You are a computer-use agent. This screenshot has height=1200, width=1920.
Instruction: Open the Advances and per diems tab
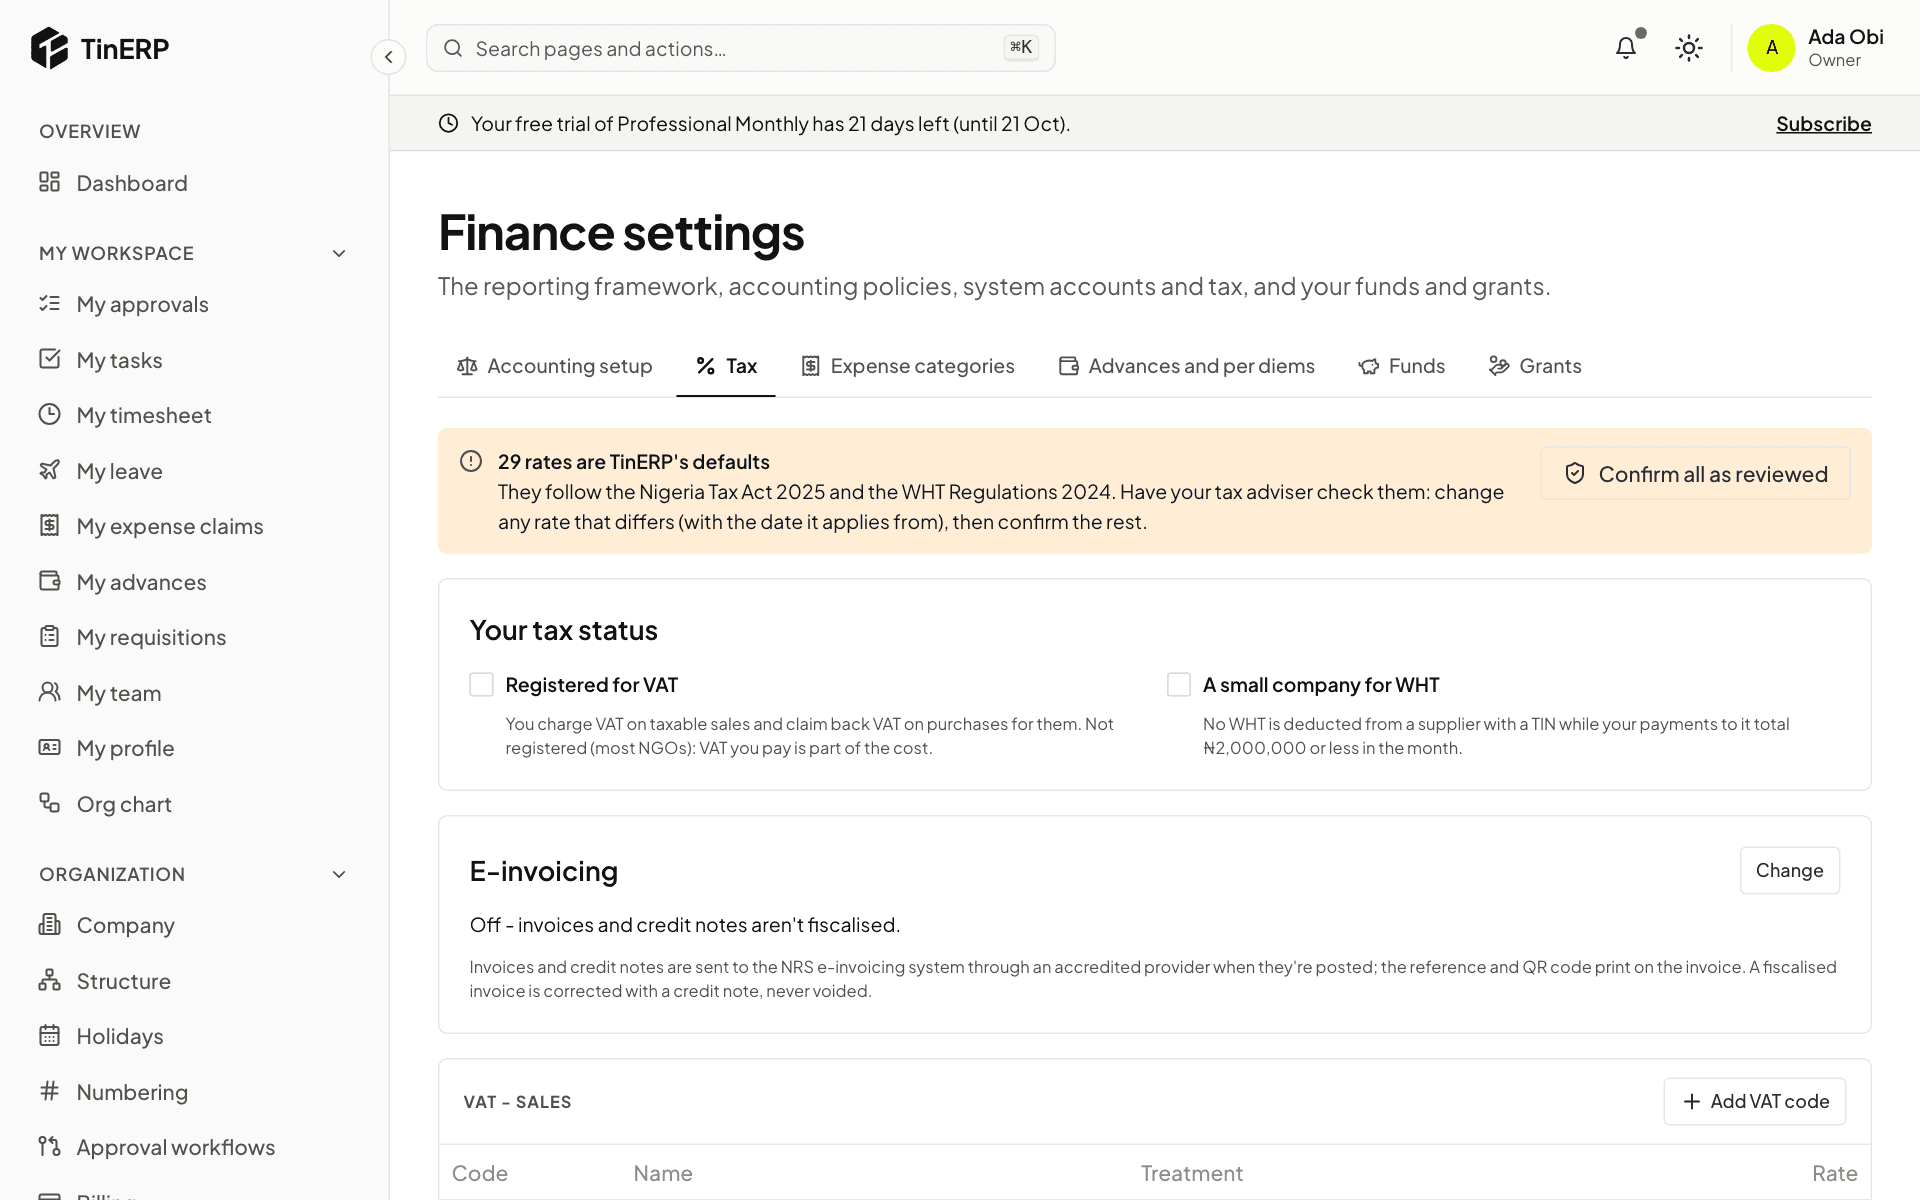[x=1187, y=366]
